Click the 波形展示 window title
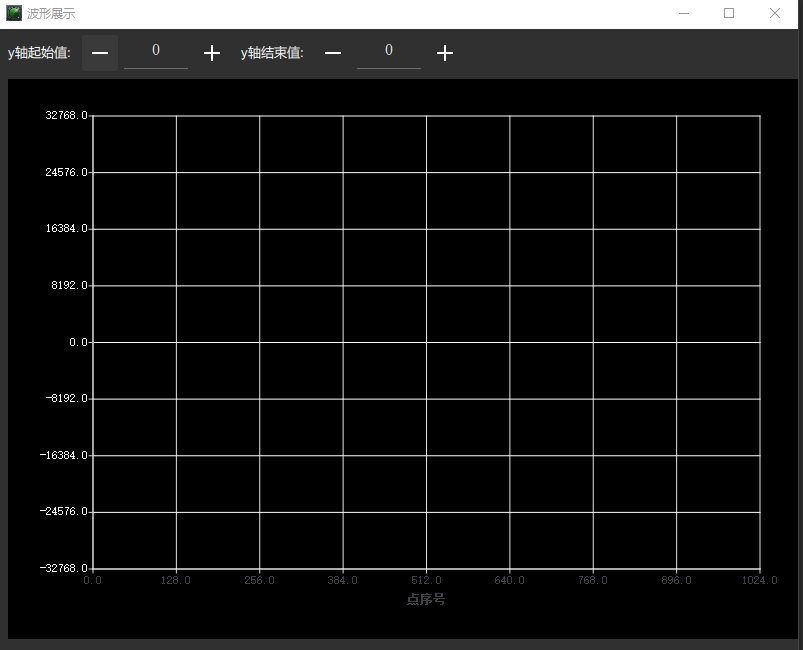Screen dimensions: 803x650 tap(49, 13)
